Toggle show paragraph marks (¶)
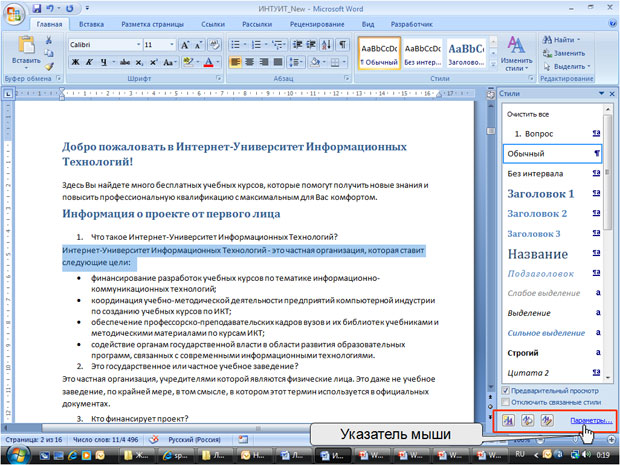Screen dimensions: 620x465 342,45
